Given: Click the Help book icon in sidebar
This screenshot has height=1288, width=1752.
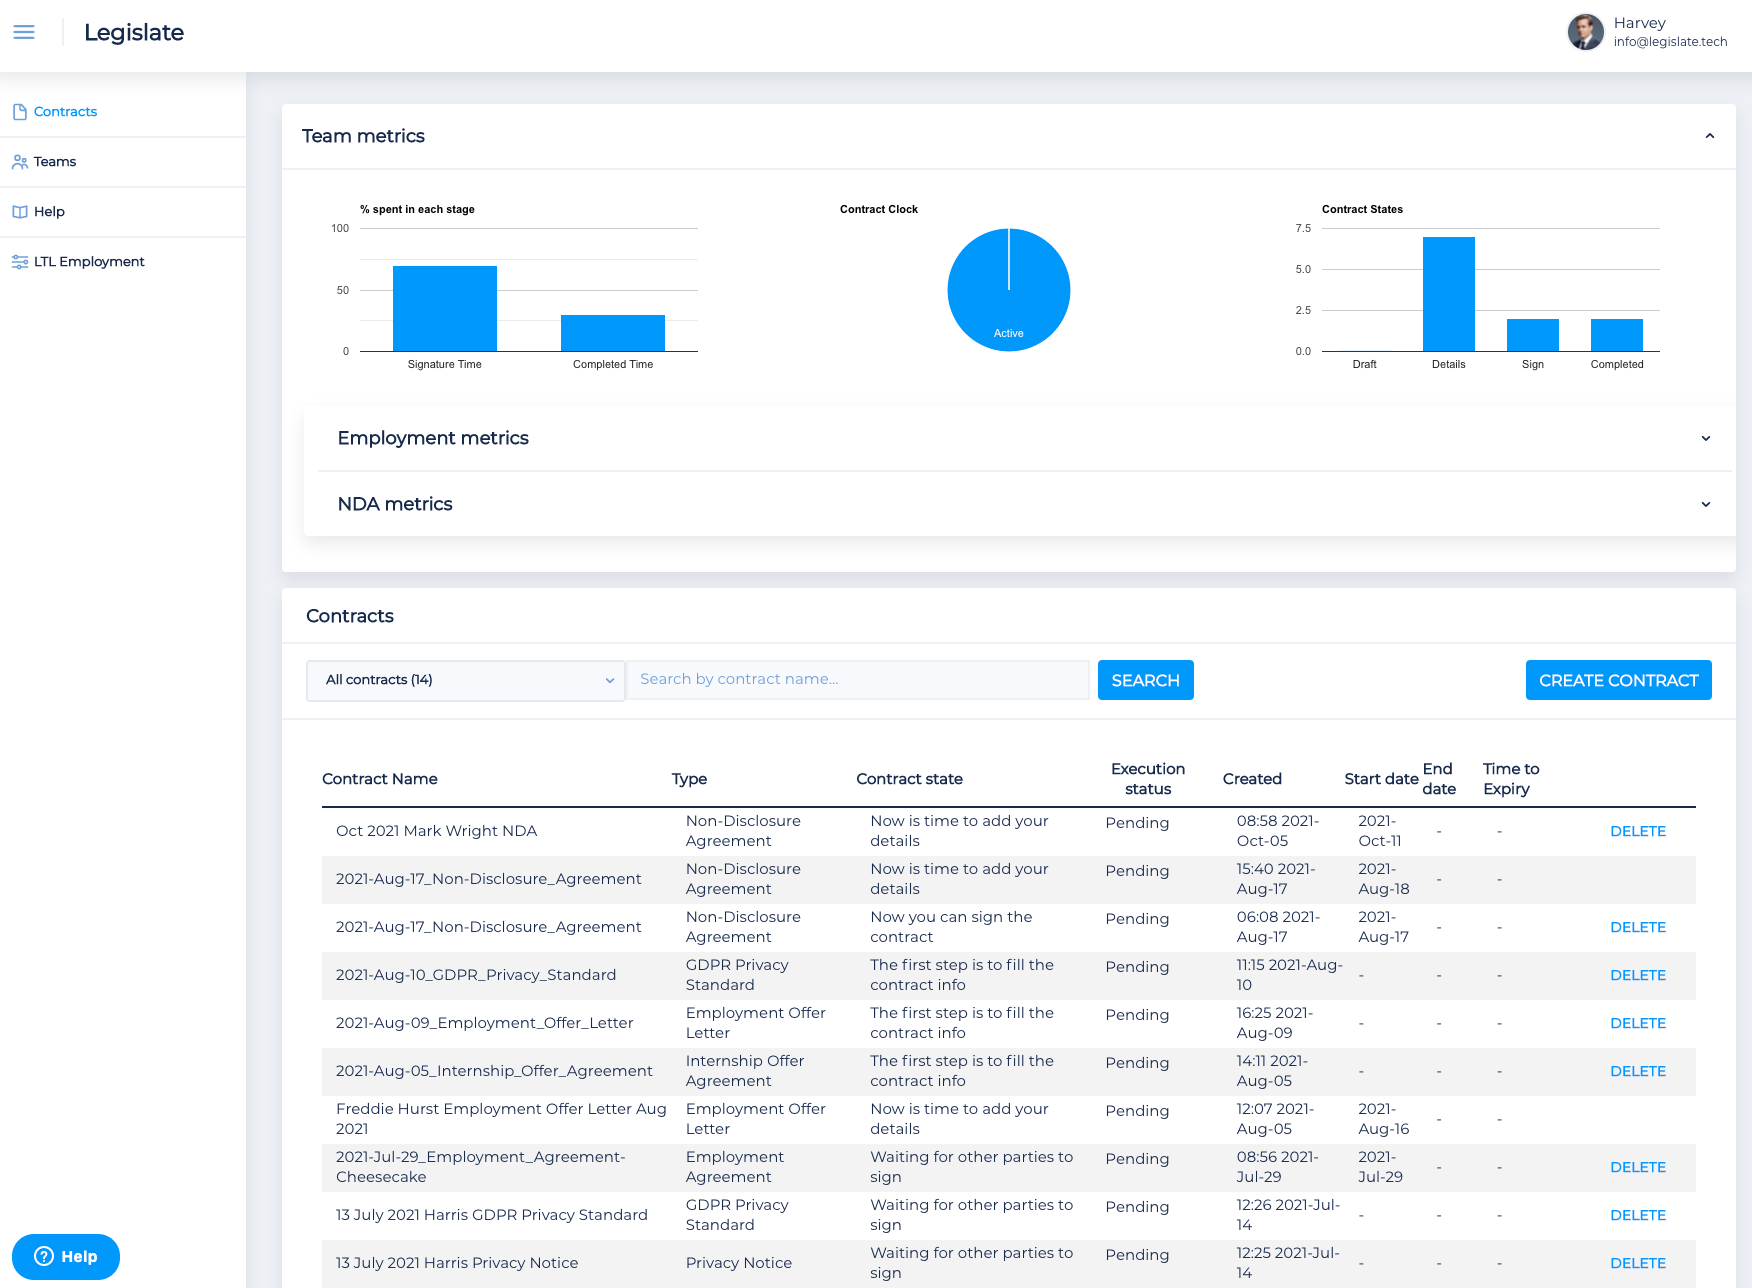Looking at the screenshot, I should [19, 212].
